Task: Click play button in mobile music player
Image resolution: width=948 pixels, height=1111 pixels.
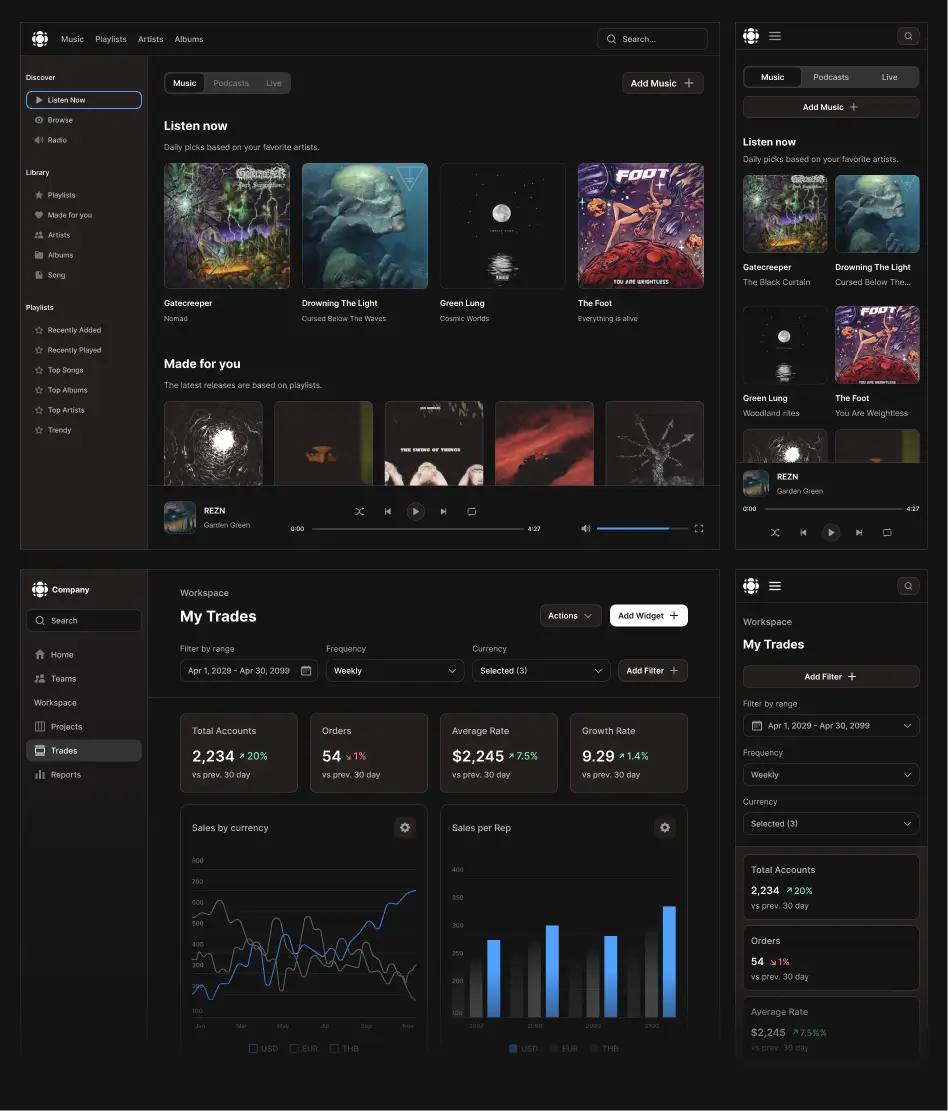Action: point(830,532)
